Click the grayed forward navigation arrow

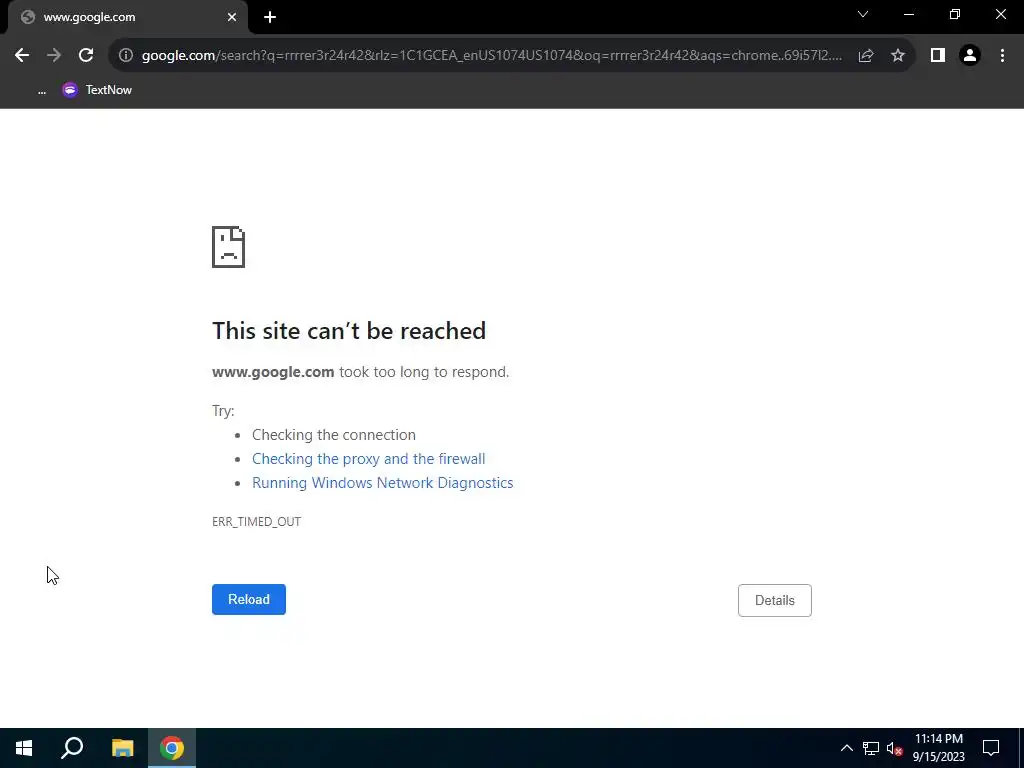point(54,56)
